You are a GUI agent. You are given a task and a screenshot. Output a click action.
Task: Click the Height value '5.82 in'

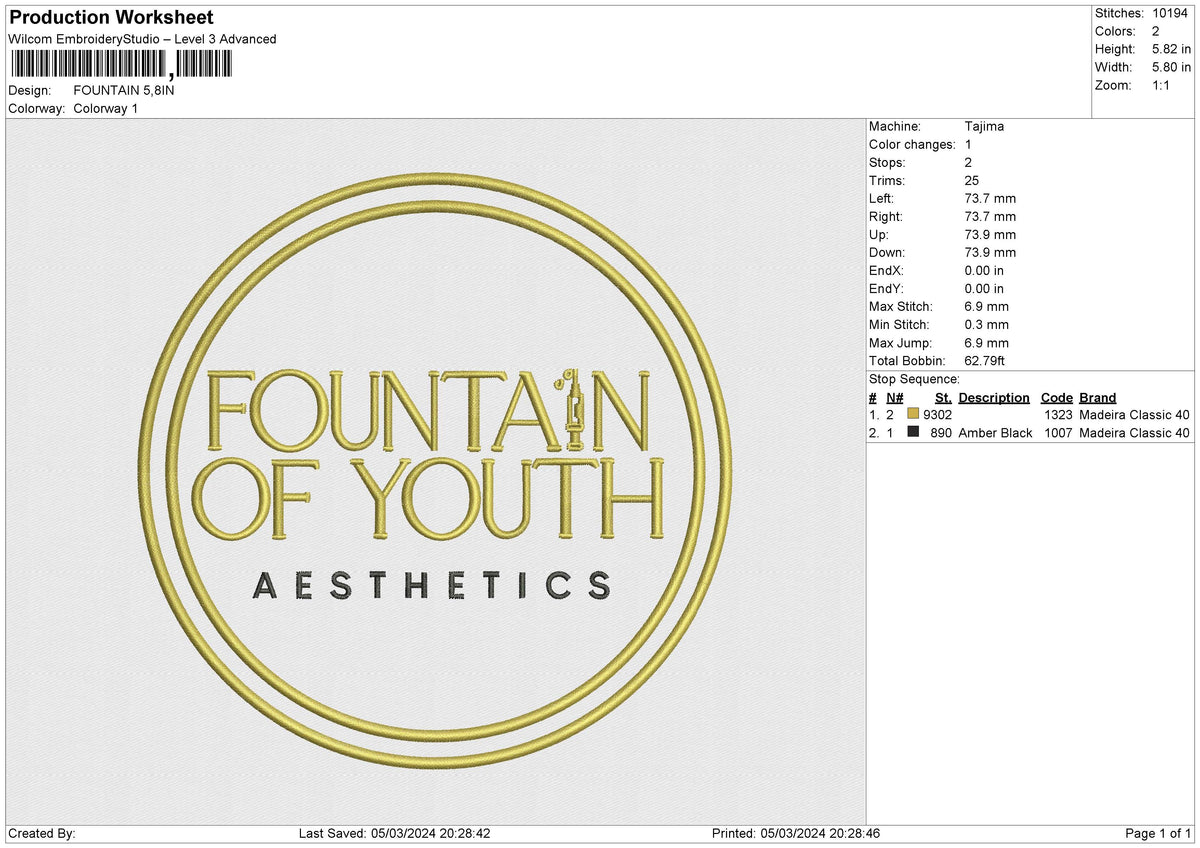(1172, 49)
